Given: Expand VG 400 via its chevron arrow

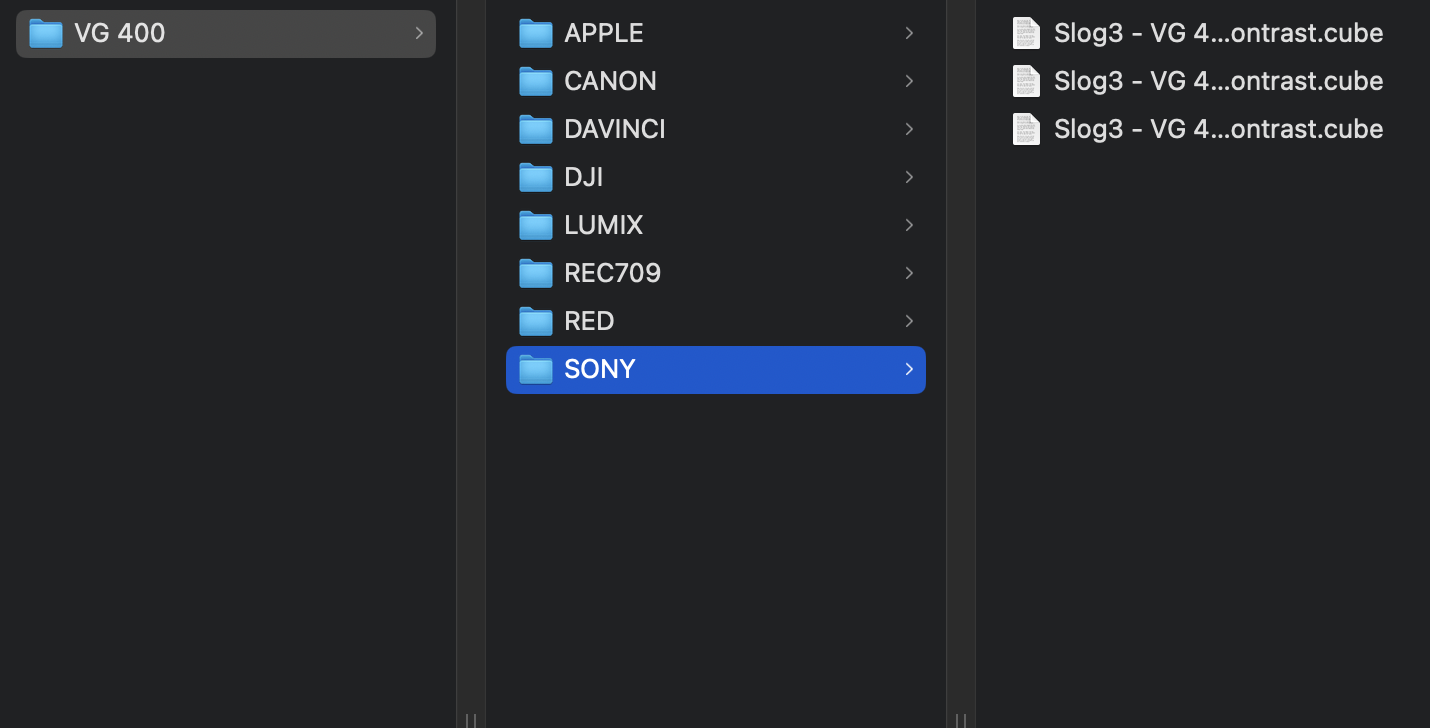Looking at the screenshot, I should point(419,33).
